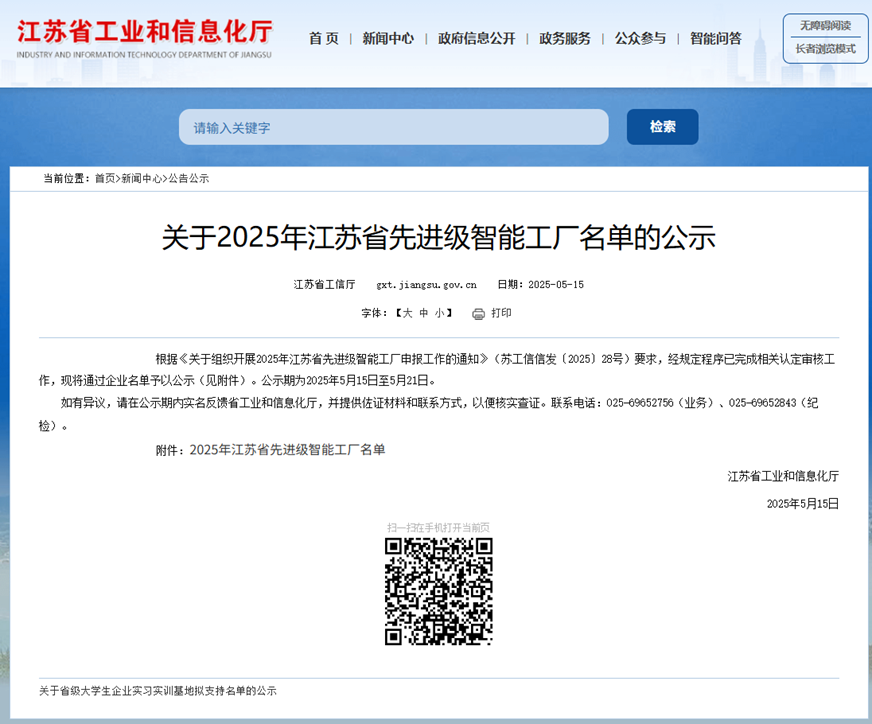Open the 公众参与 public participation menu
Screen dimensions: 872x724
pyautogui.click(x=640, y=38)
